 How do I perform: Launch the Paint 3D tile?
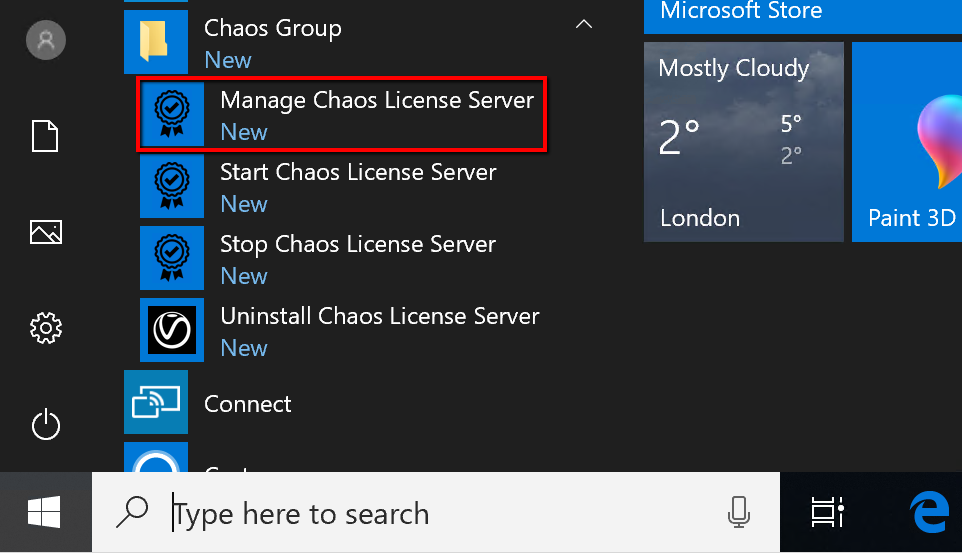(x=907, y=142)
